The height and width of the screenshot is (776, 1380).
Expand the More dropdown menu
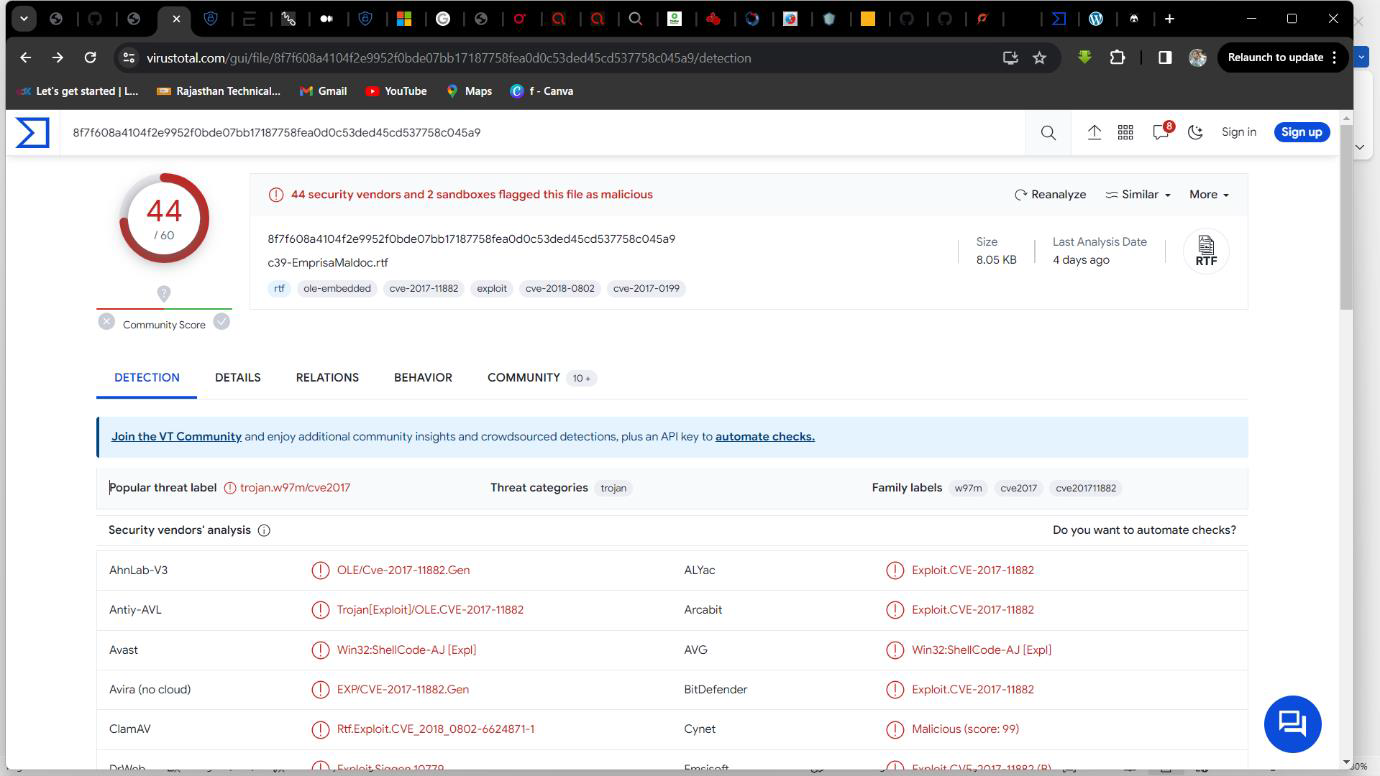(x=1208, y=195)
